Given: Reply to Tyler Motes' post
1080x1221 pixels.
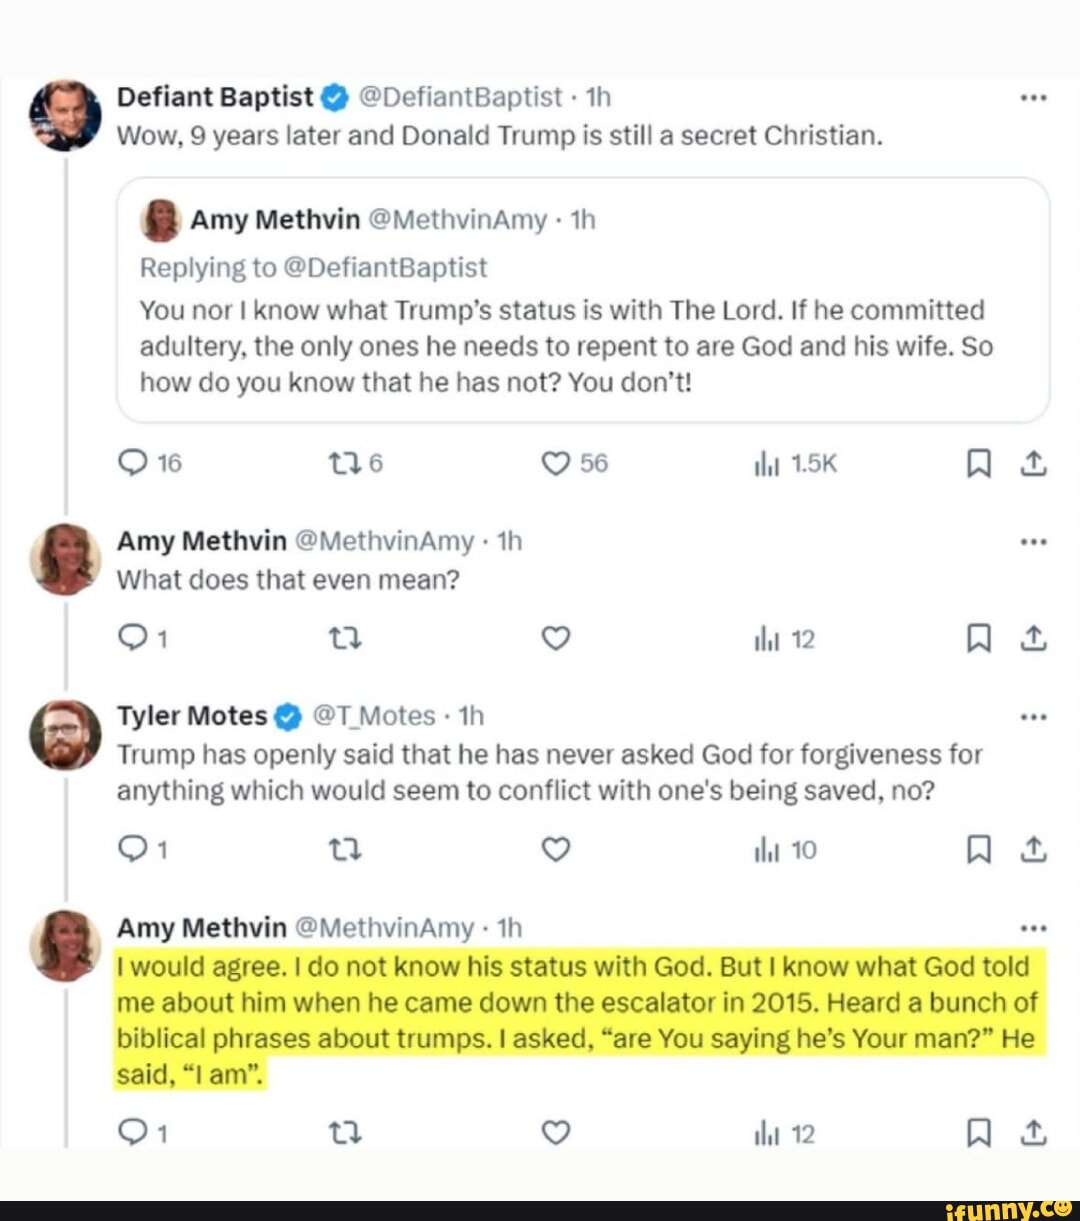Looking at the screenshot, I should [132, 850].
